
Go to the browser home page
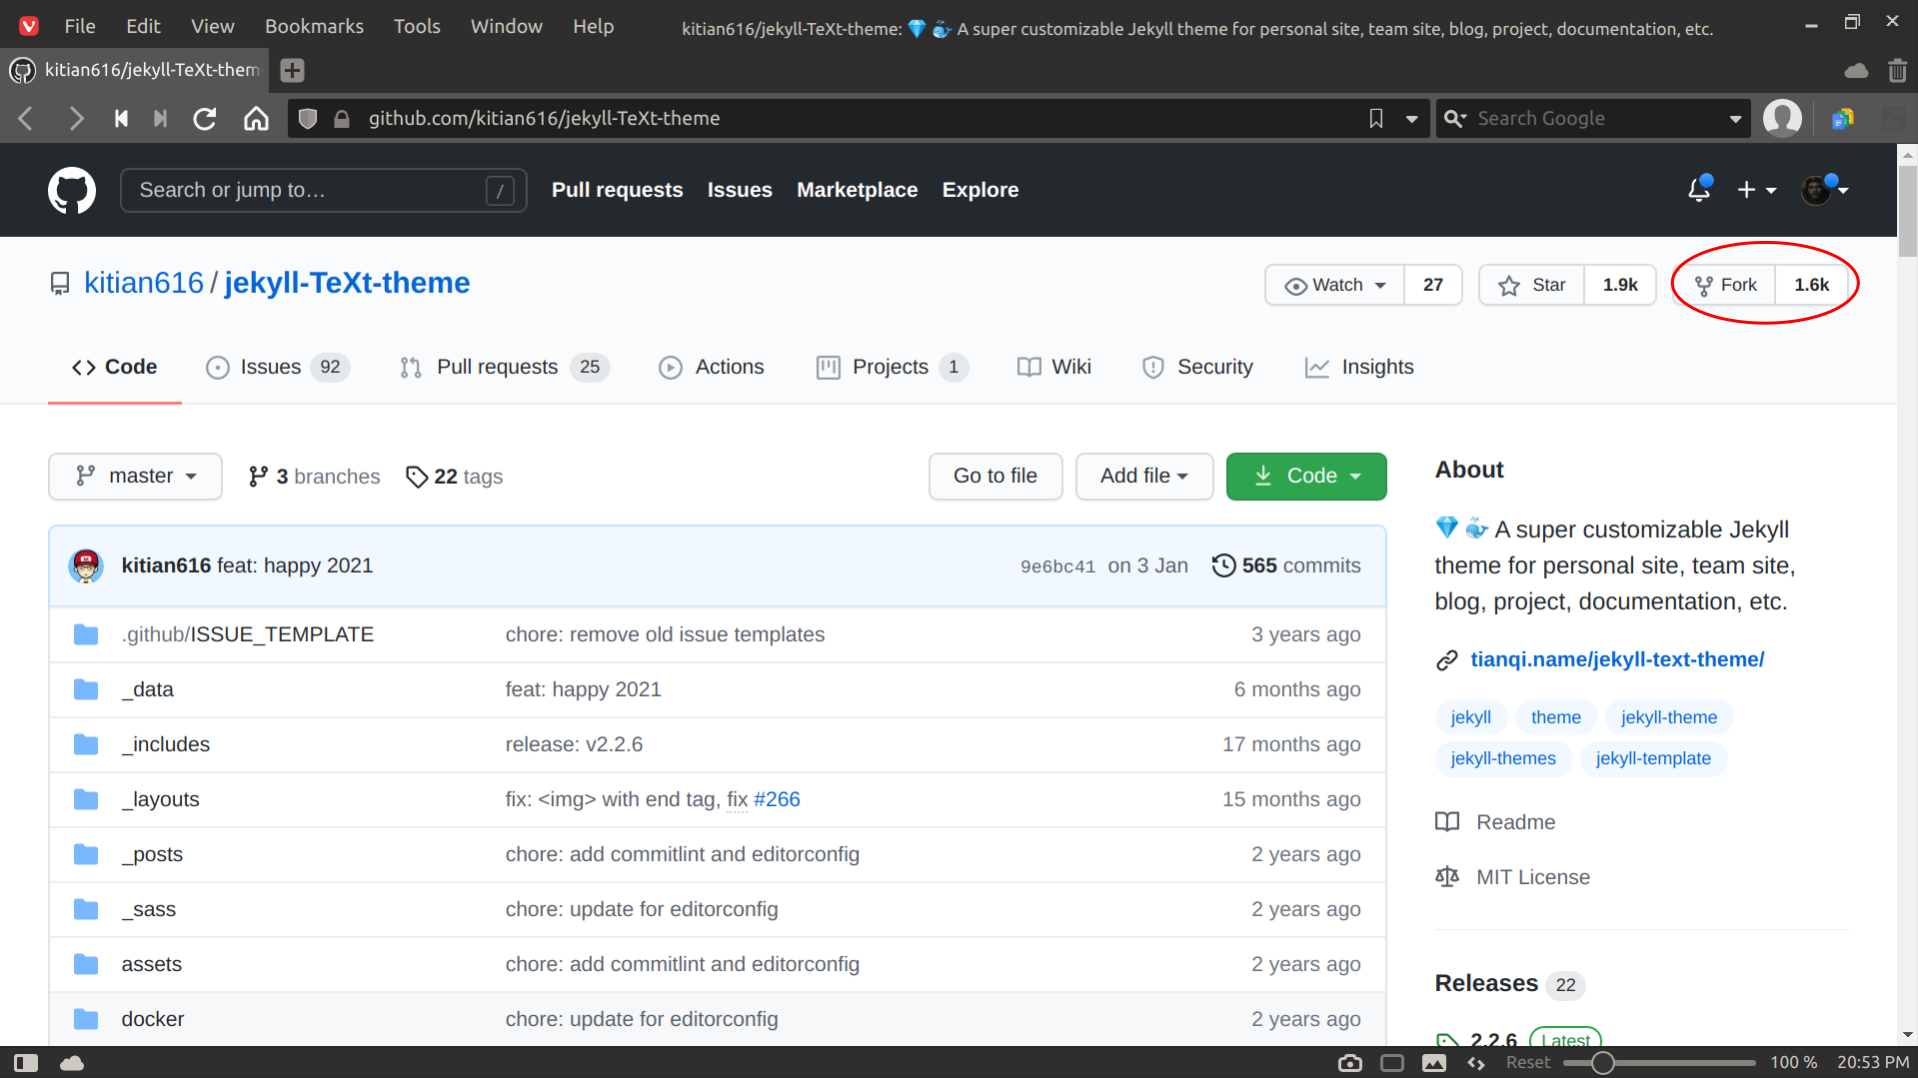tap(257, 119)
